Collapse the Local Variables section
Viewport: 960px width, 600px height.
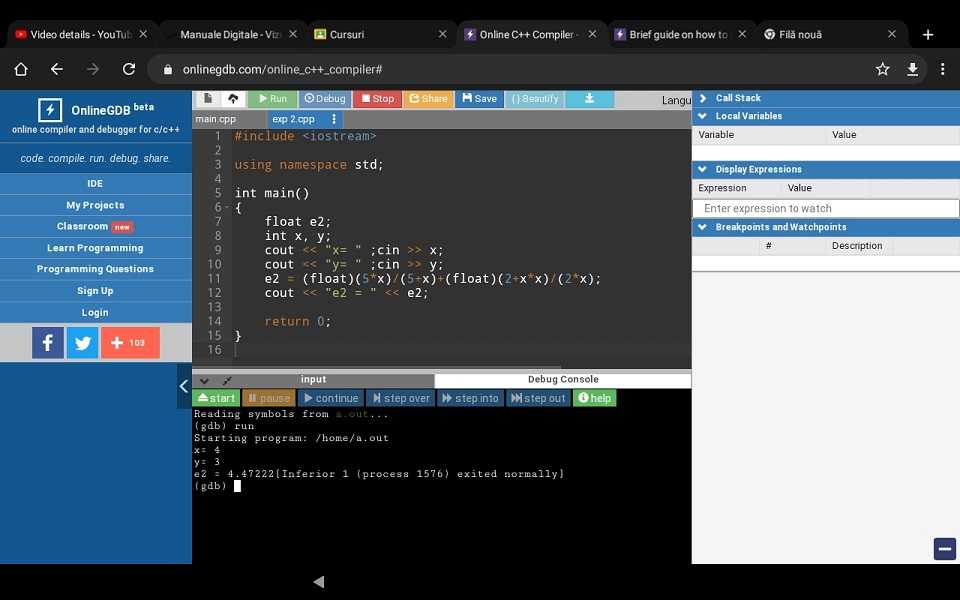coord(703,116)
